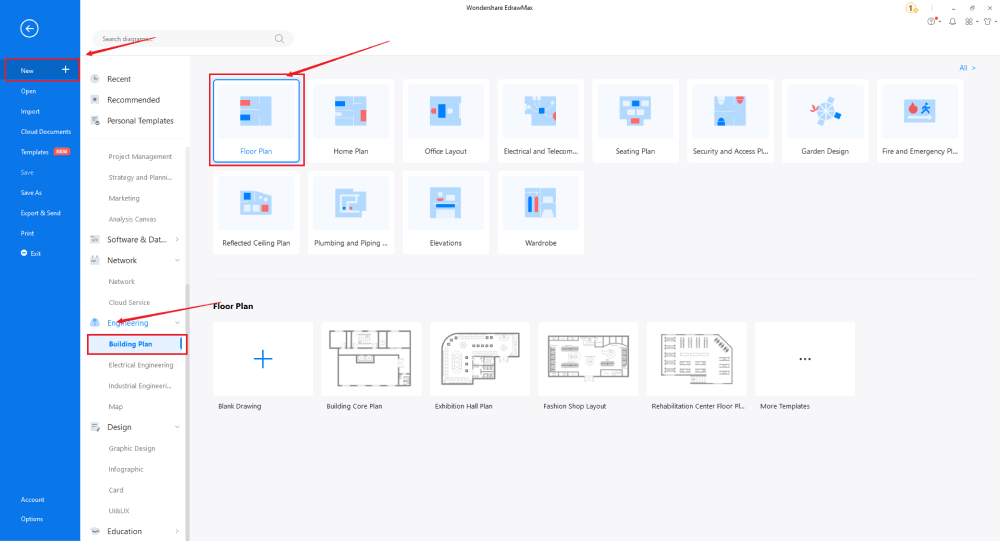The height and width of the screenshot is (541, 1000).
Task: Select the Elevations icon
Action: 446,204
